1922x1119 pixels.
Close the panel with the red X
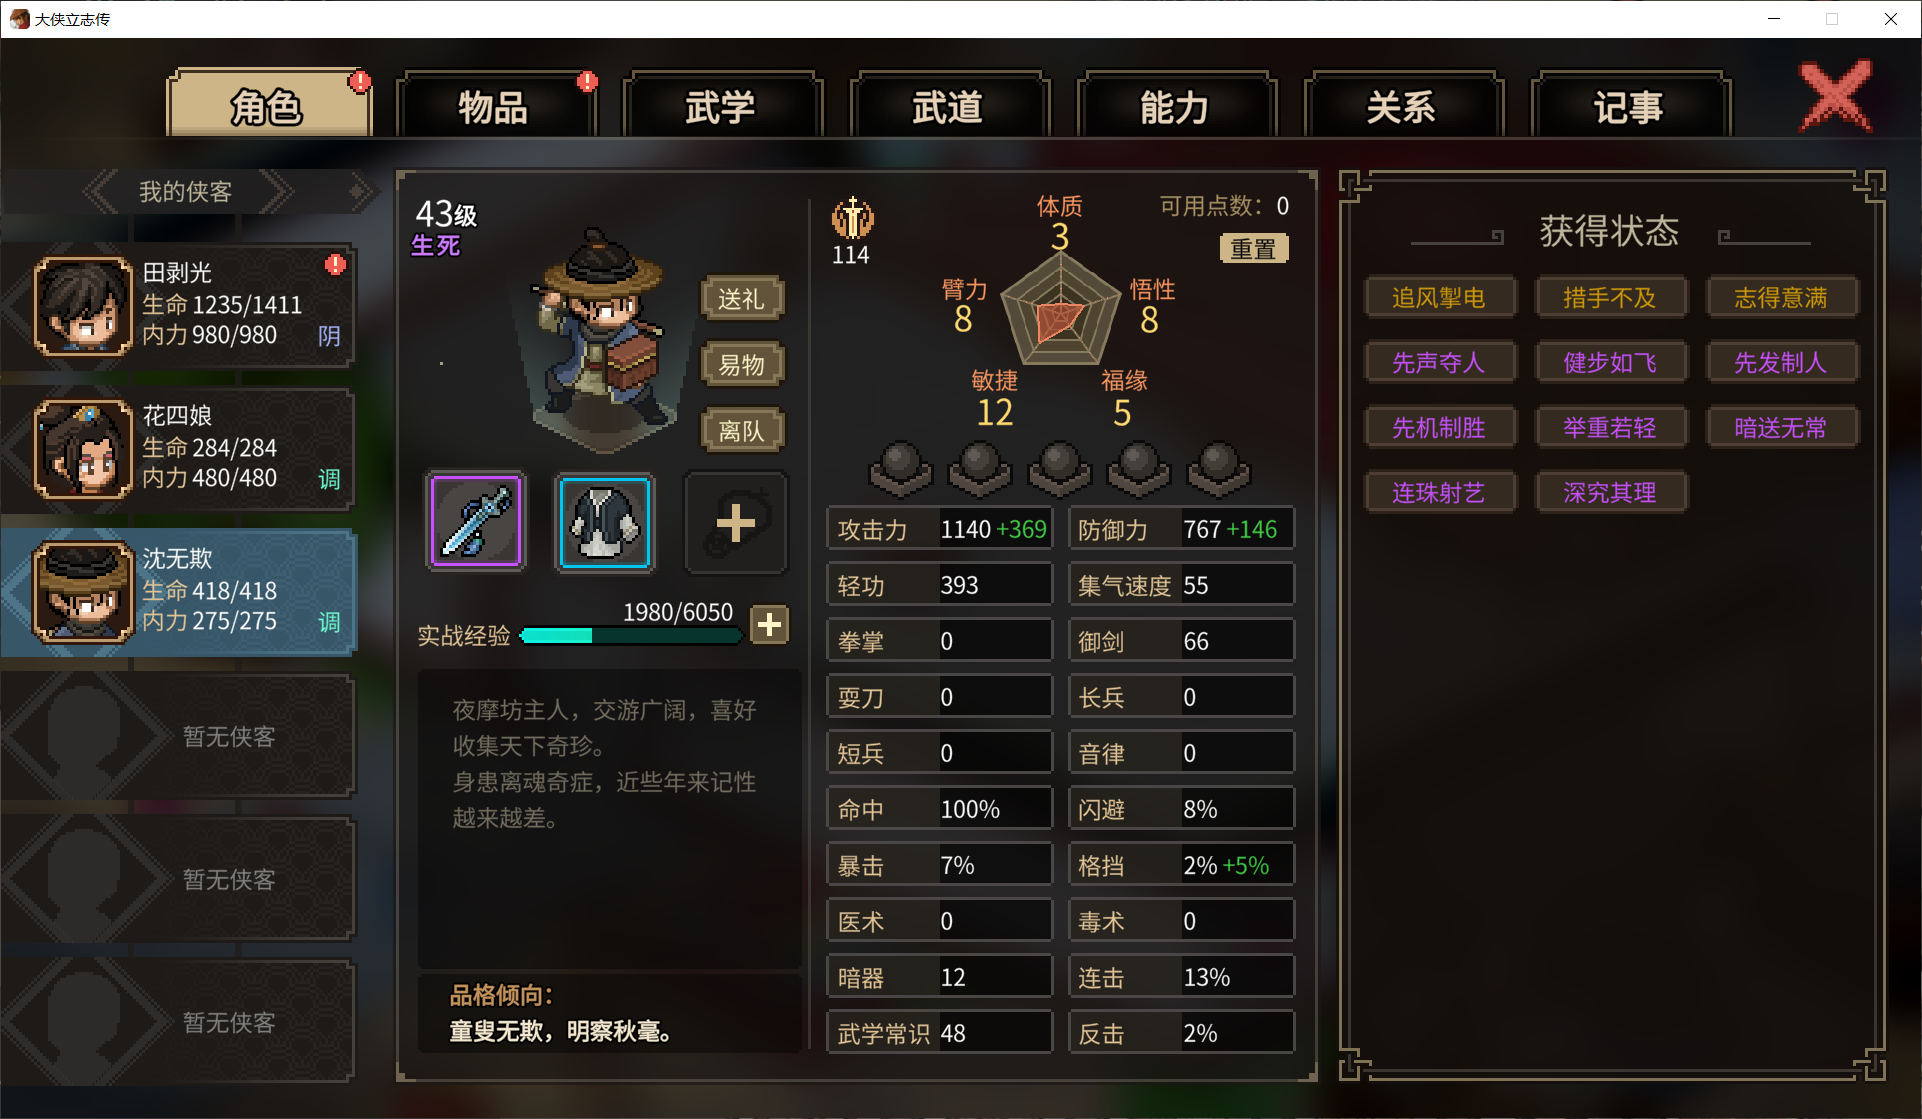coord(1836,96)
